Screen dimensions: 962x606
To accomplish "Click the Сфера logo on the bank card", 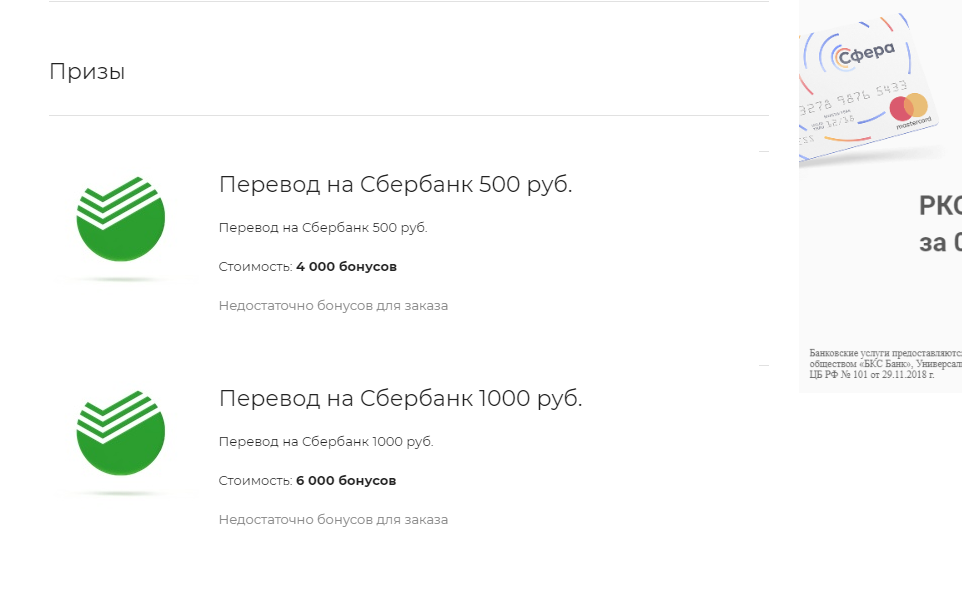I will (864, 55).
